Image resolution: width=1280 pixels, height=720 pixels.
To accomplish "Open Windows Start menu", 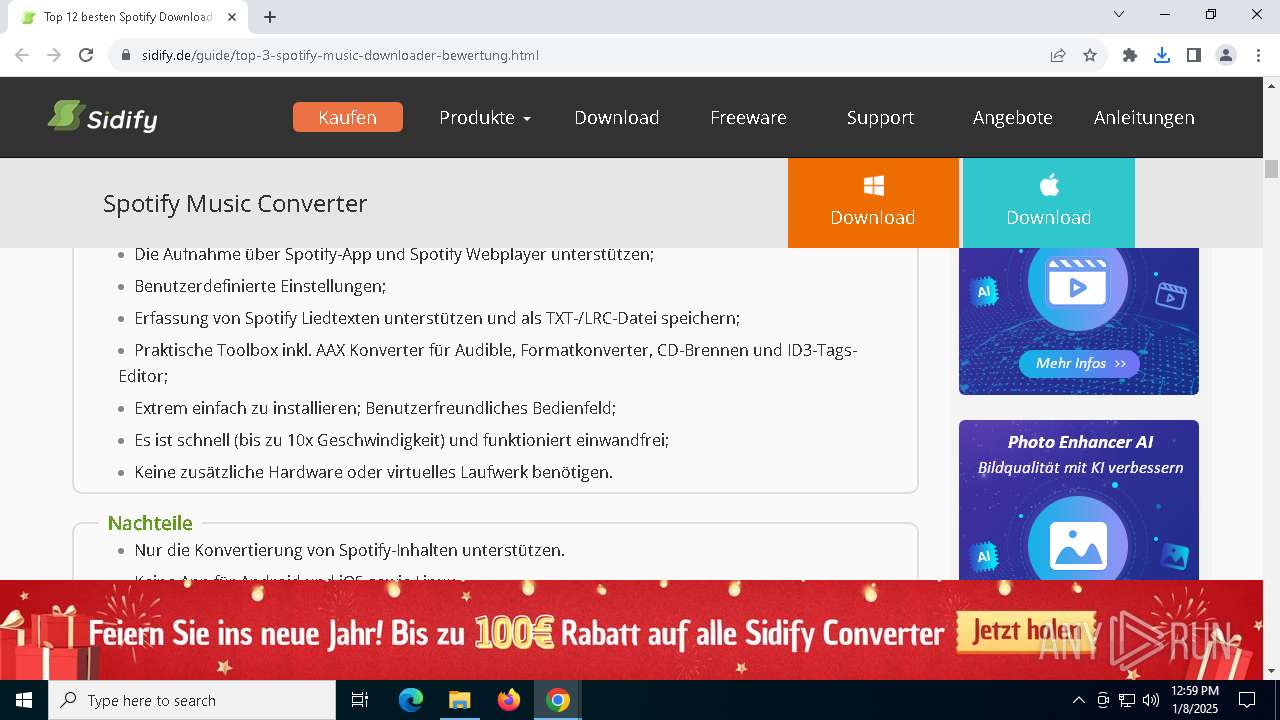I will click(24, 700).
